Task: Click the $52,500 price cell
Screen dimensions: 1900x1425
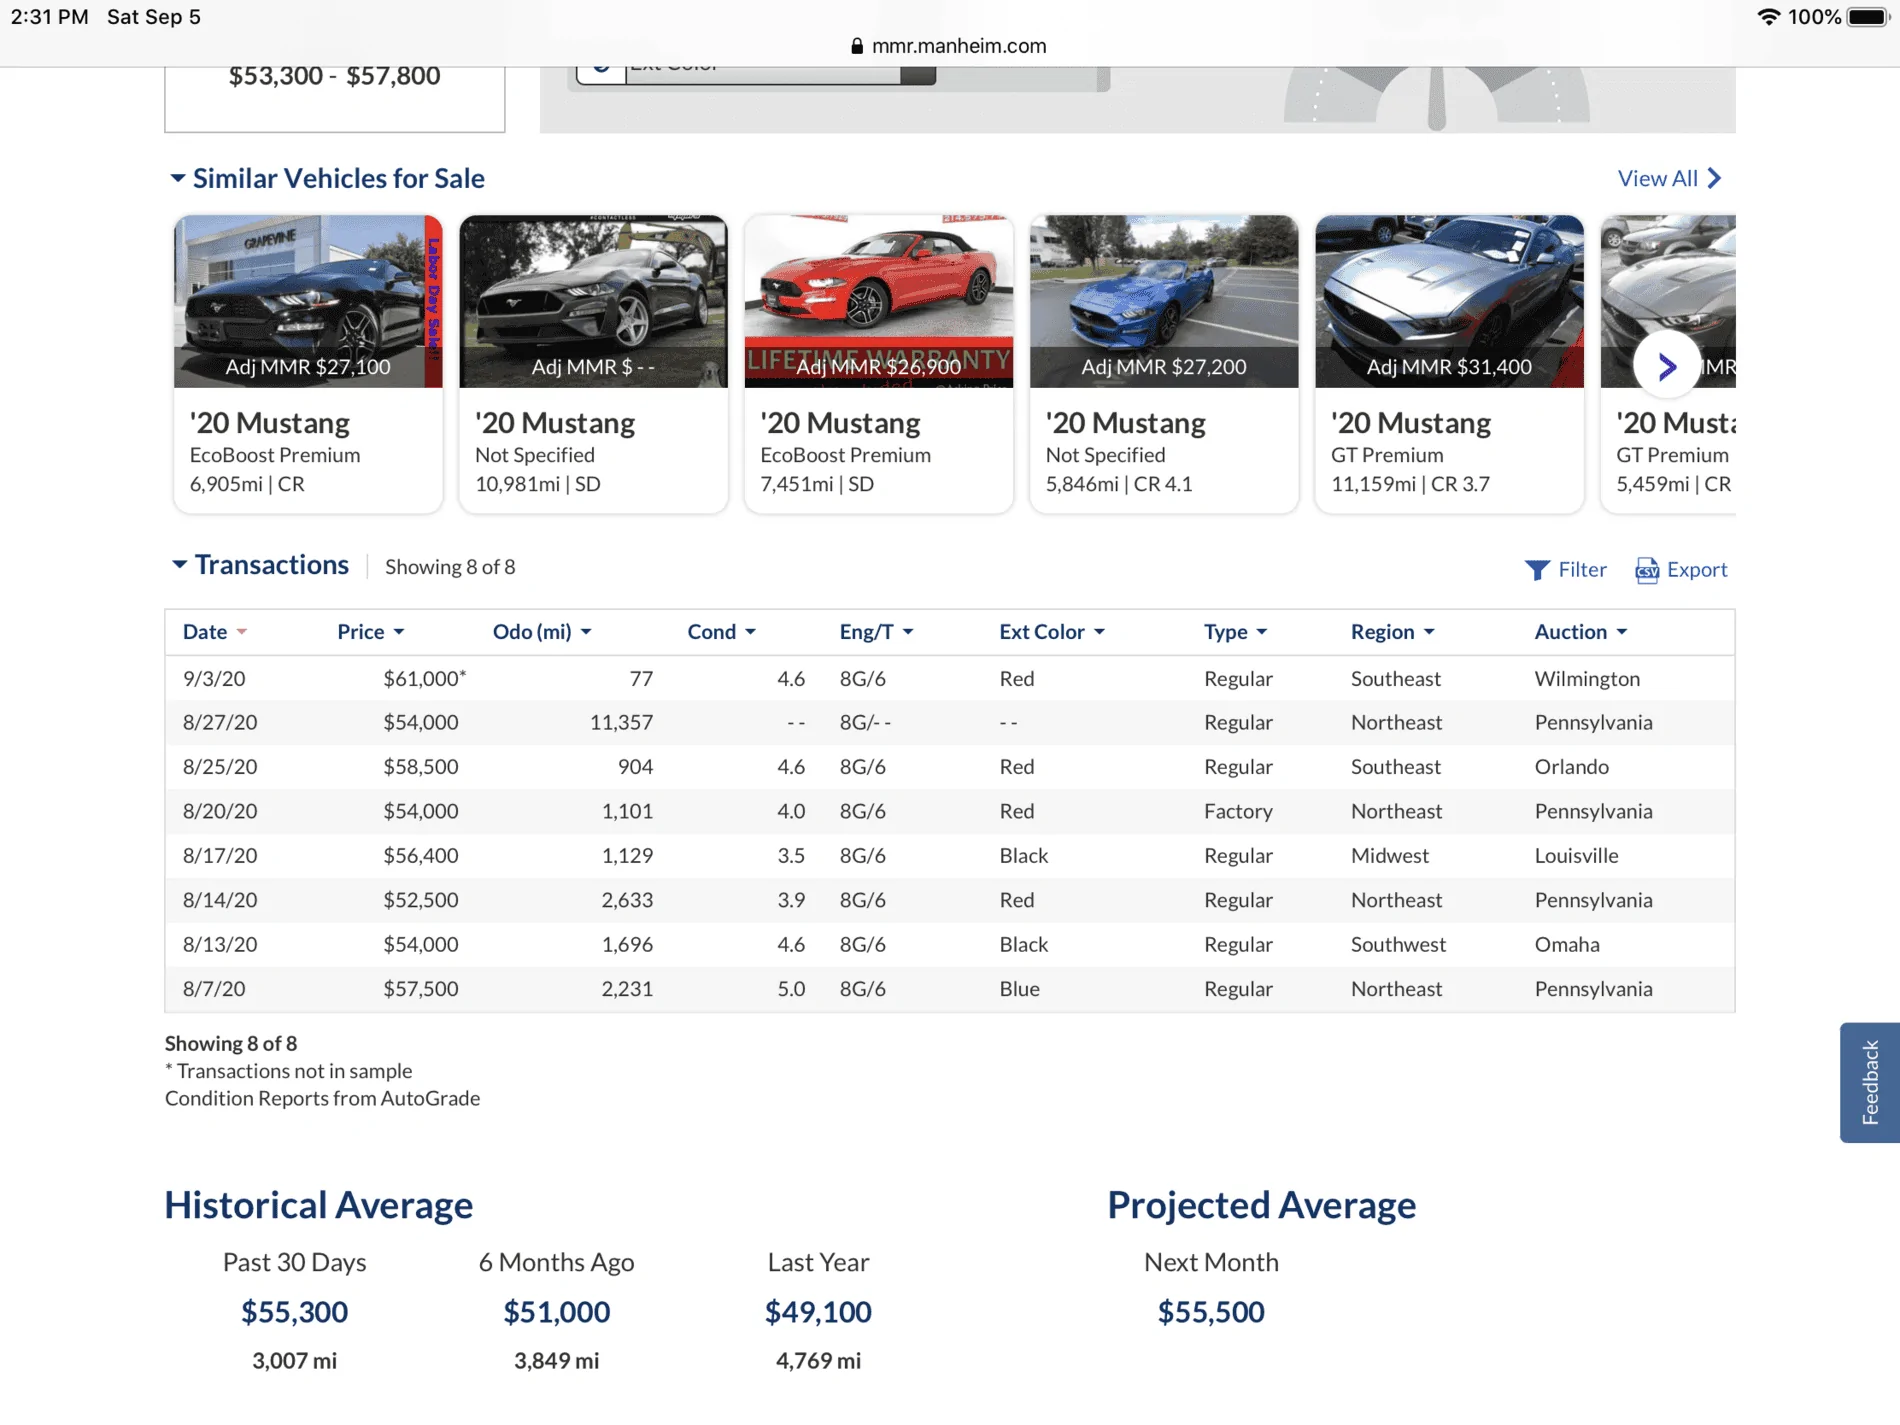Action: coord(421,900)
